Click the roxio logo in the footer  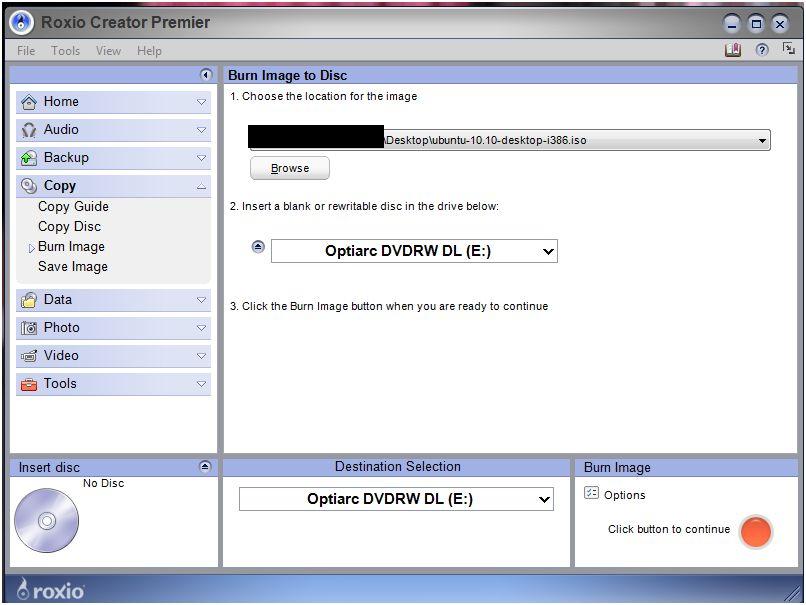click(x=50, y=589)
